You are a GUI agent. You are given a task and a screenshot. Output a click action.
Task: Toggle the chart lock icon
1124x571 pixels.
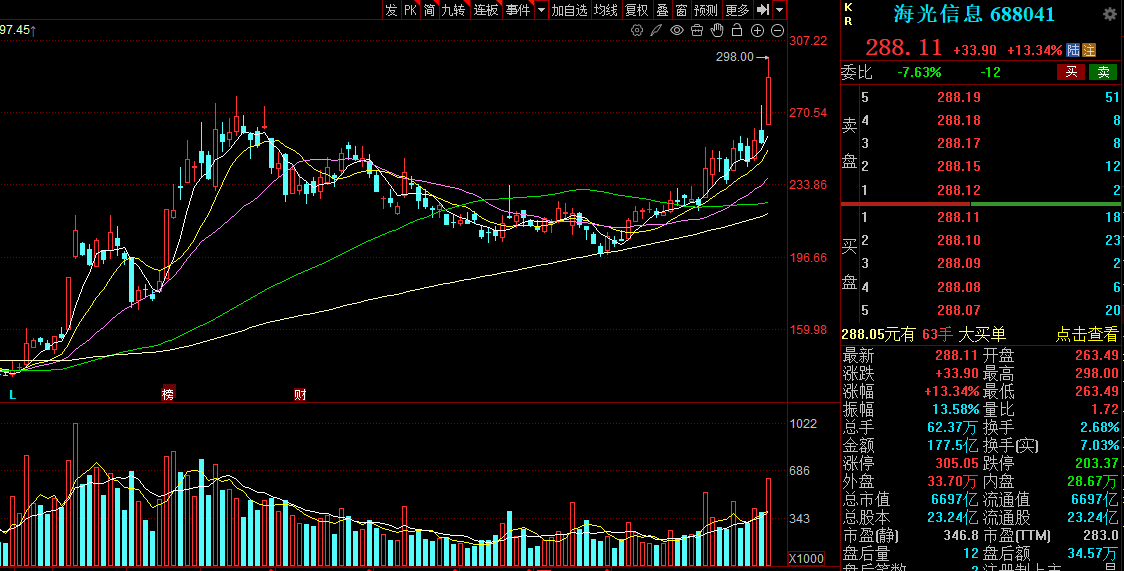(737, 31)
